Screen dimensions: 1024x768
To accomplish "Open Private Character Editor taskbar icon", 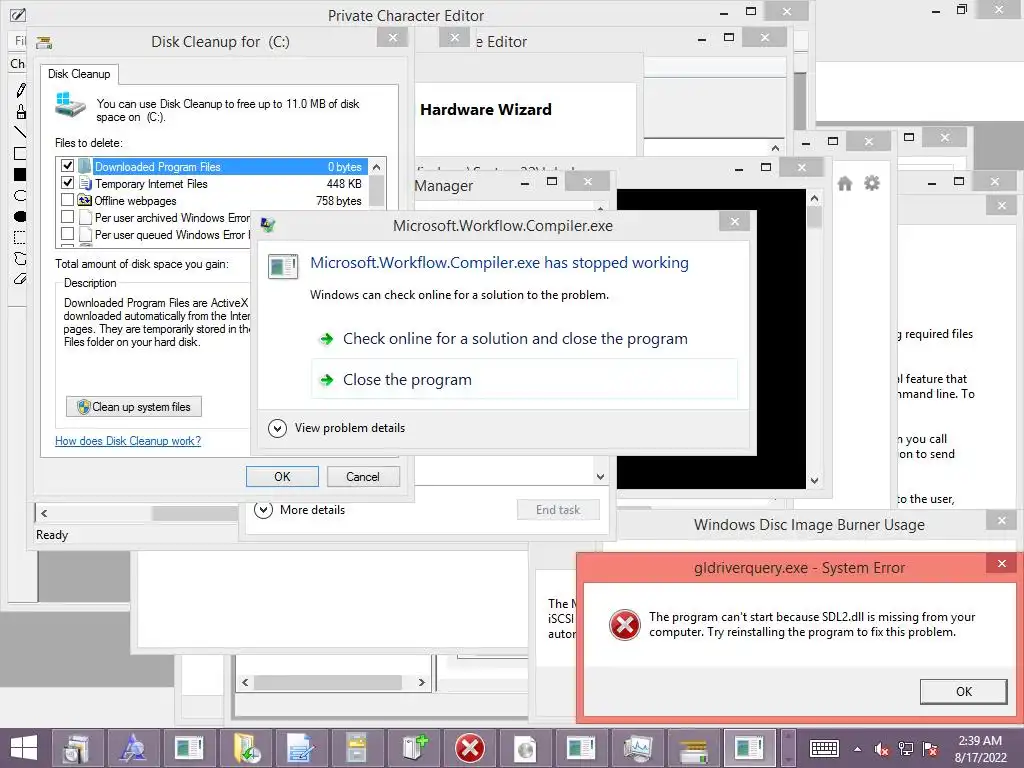I will point(133,748).
